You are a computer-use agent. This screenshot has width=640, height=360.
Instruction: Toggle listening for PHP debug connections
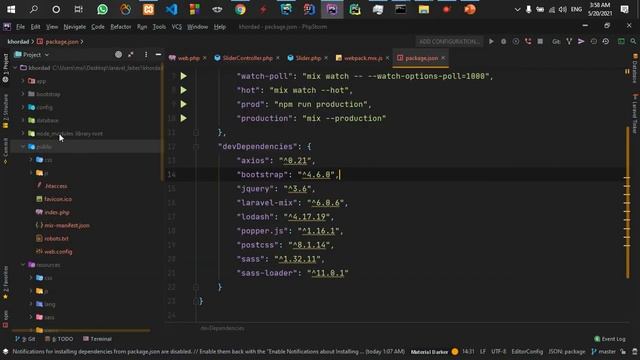coord(528,42)
